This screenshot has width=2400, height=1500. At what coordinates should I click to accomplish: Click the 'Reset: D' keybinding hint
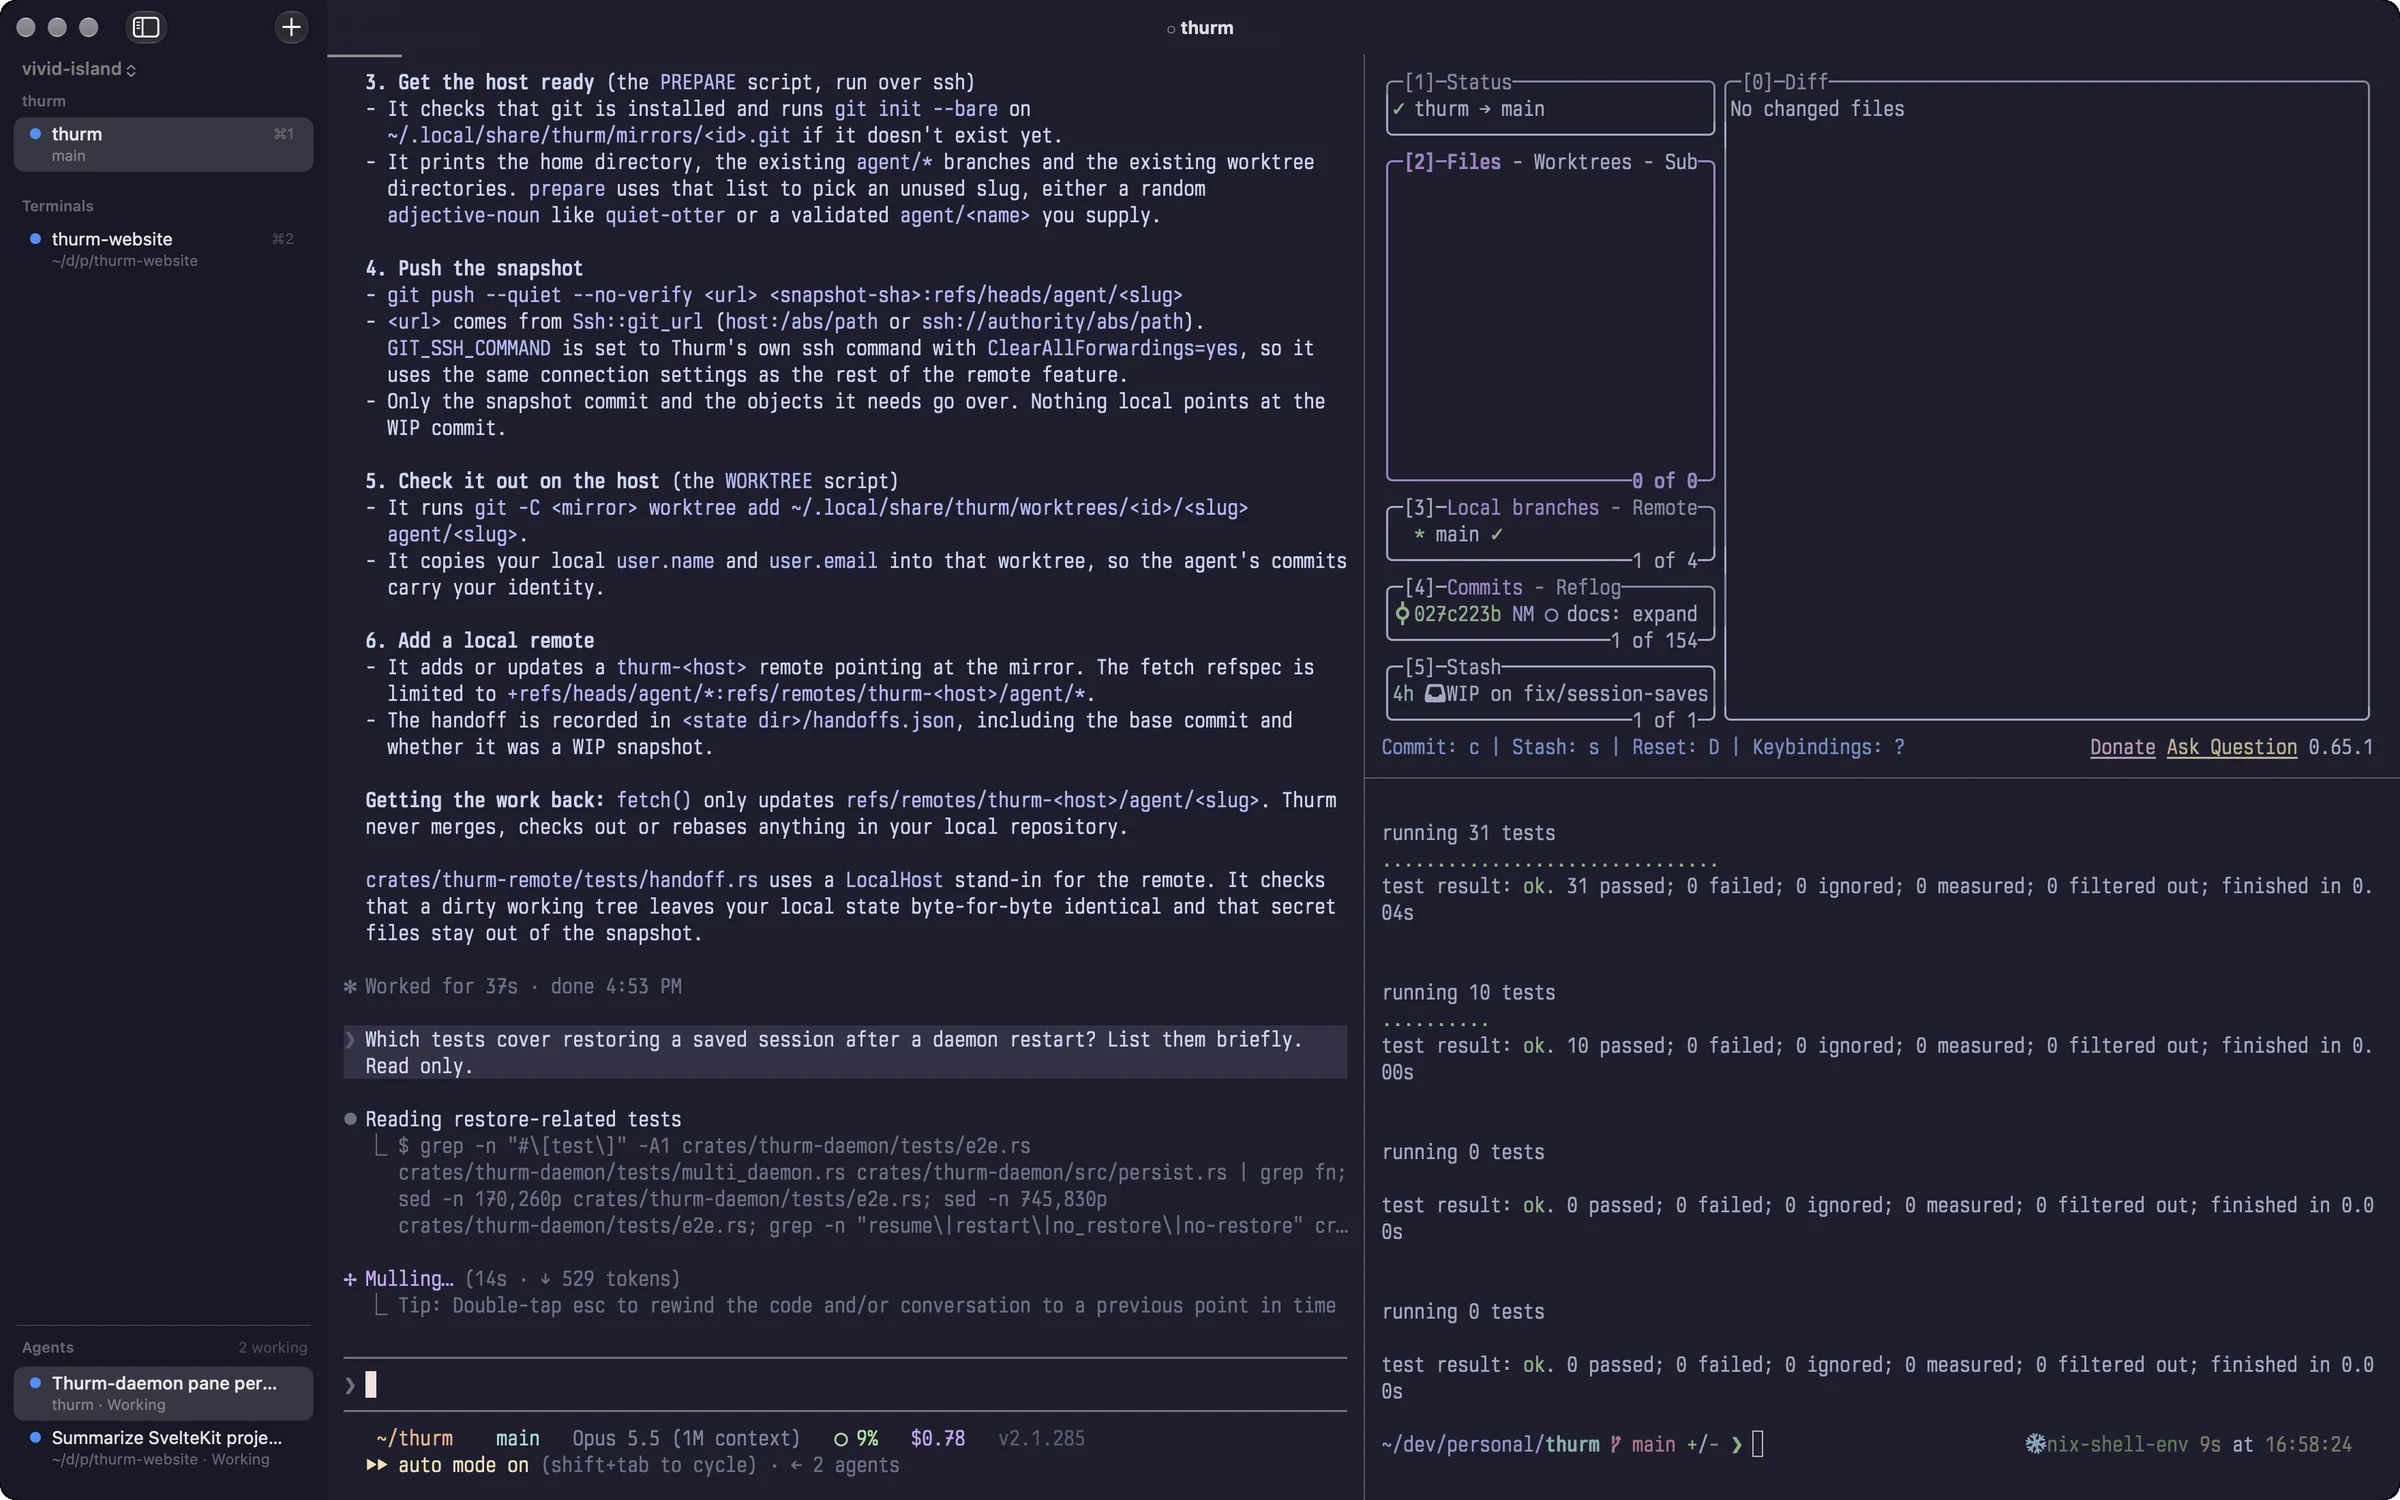coord(1676,747)
